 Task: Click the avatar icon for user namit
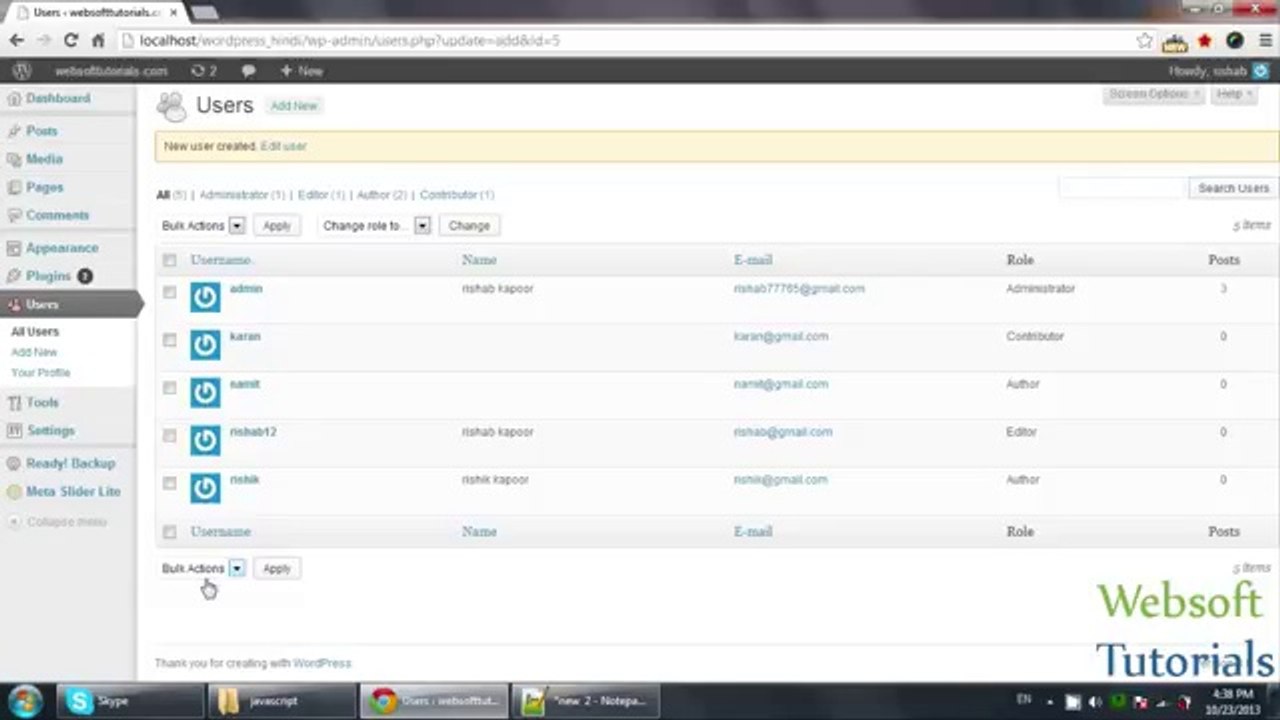tap(205, 392)
